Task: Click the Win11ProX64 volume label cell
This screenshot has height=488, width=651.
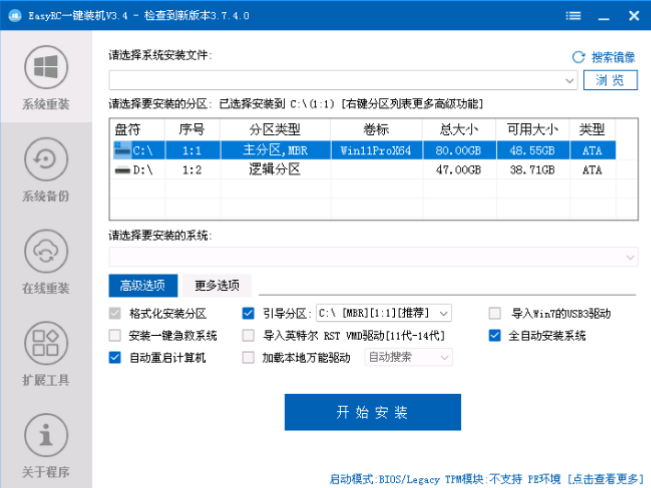Action: (376, 150)
